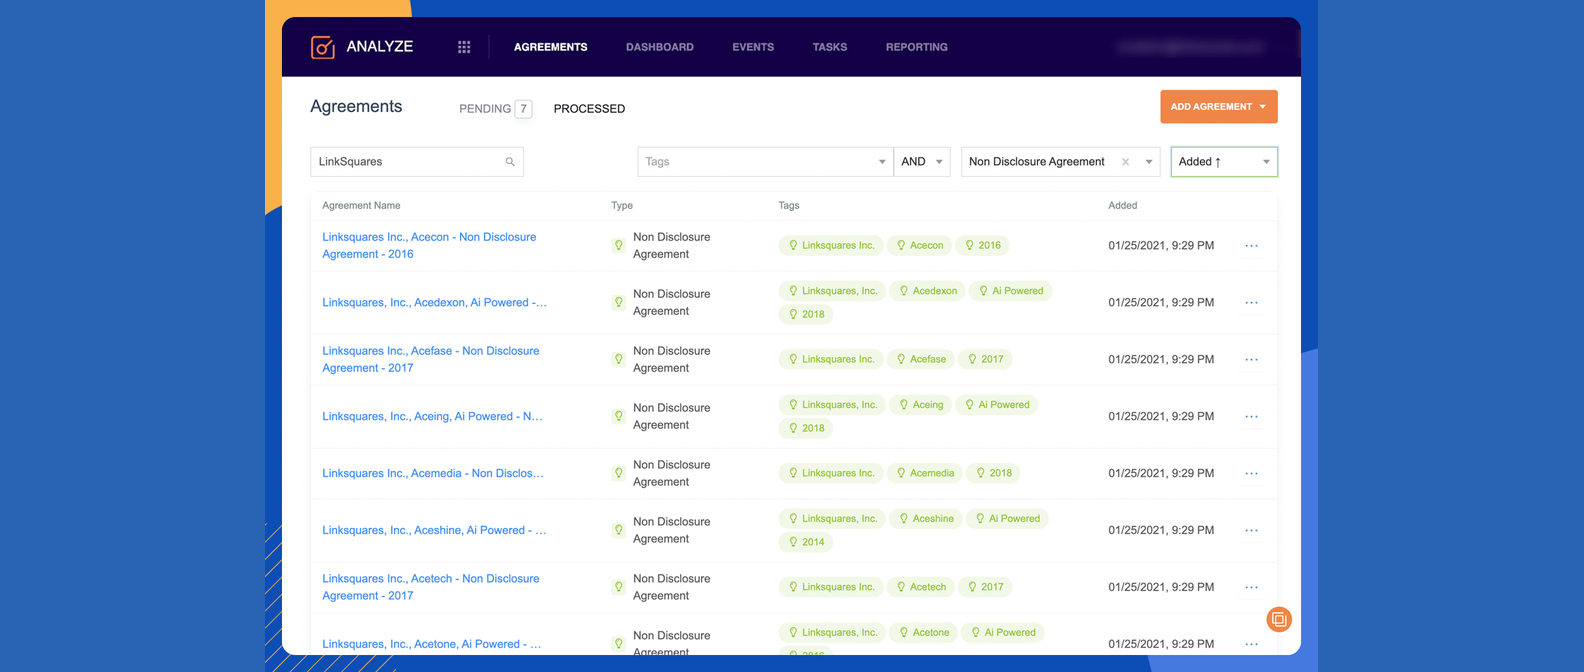Open the Acemedia agreement link
The width and height of the screenshot is (1584, 672).
click(433, 474)
